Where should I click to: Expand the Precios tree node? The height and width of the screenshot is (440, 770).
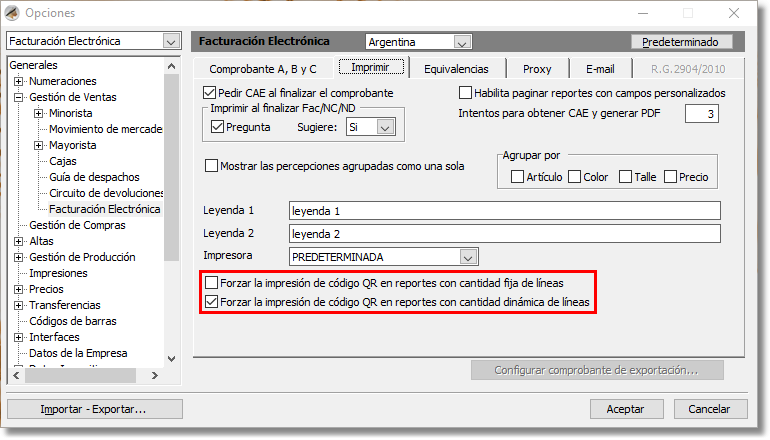coord(18,289)
